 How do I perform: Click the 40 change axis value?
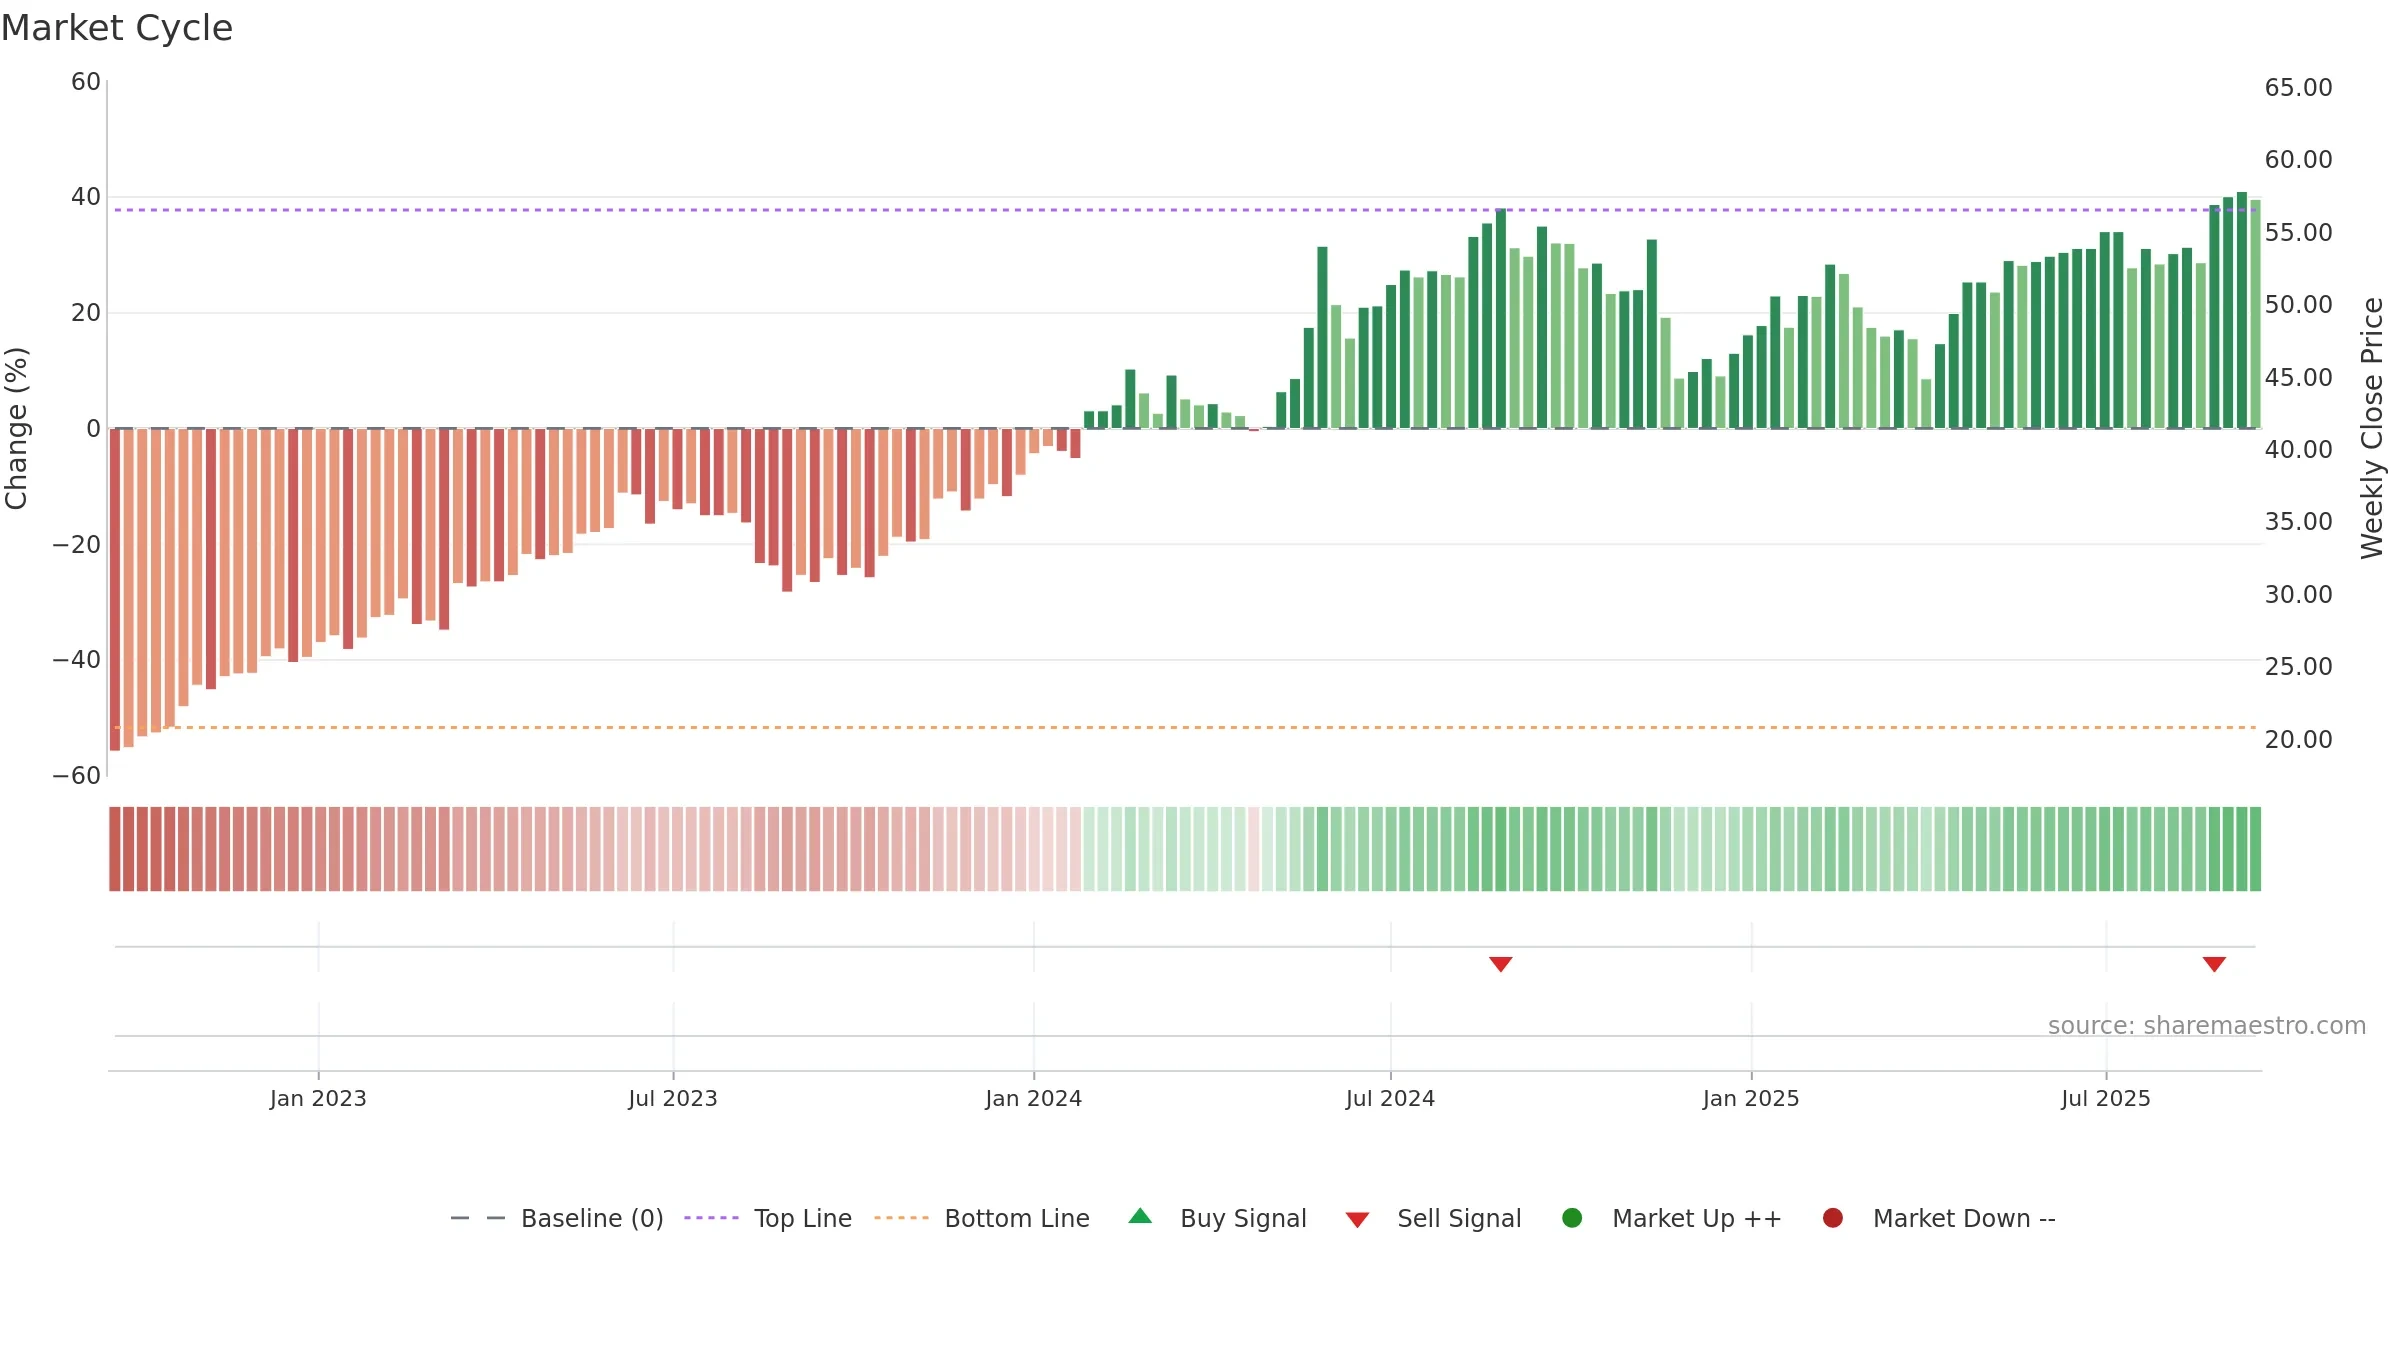coord(86,197)
